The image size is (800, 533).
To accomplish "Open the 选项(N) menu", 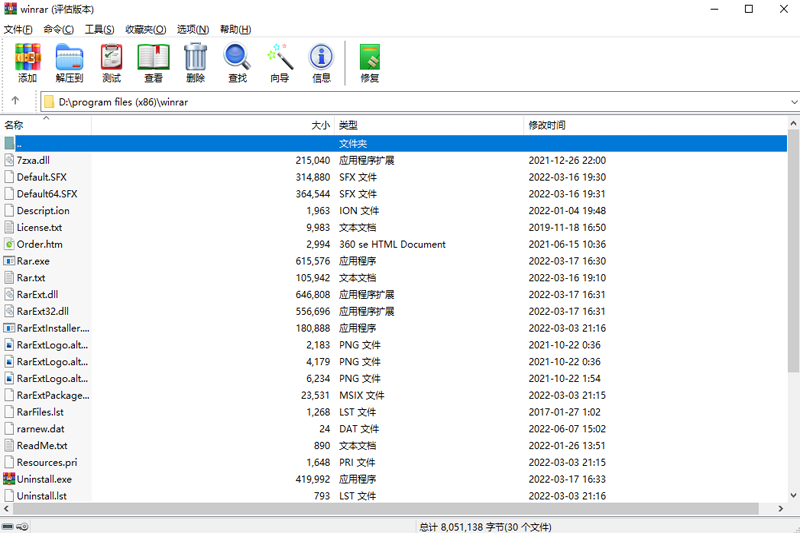I will pos(193,30).
